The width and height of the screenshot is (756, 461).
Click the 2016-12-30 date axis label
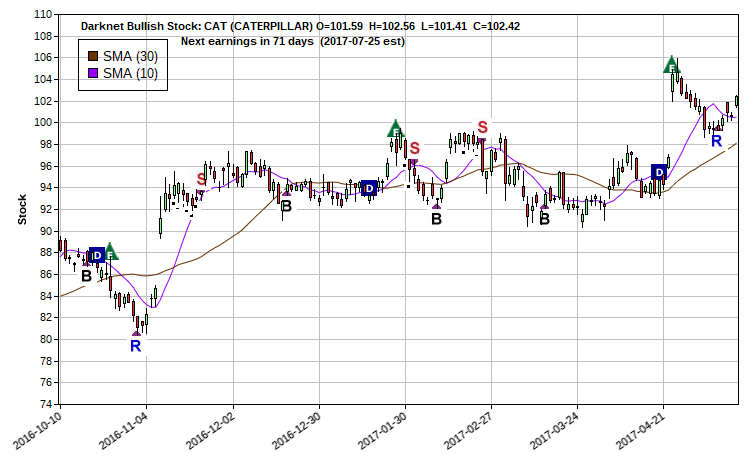click(297, 431)
